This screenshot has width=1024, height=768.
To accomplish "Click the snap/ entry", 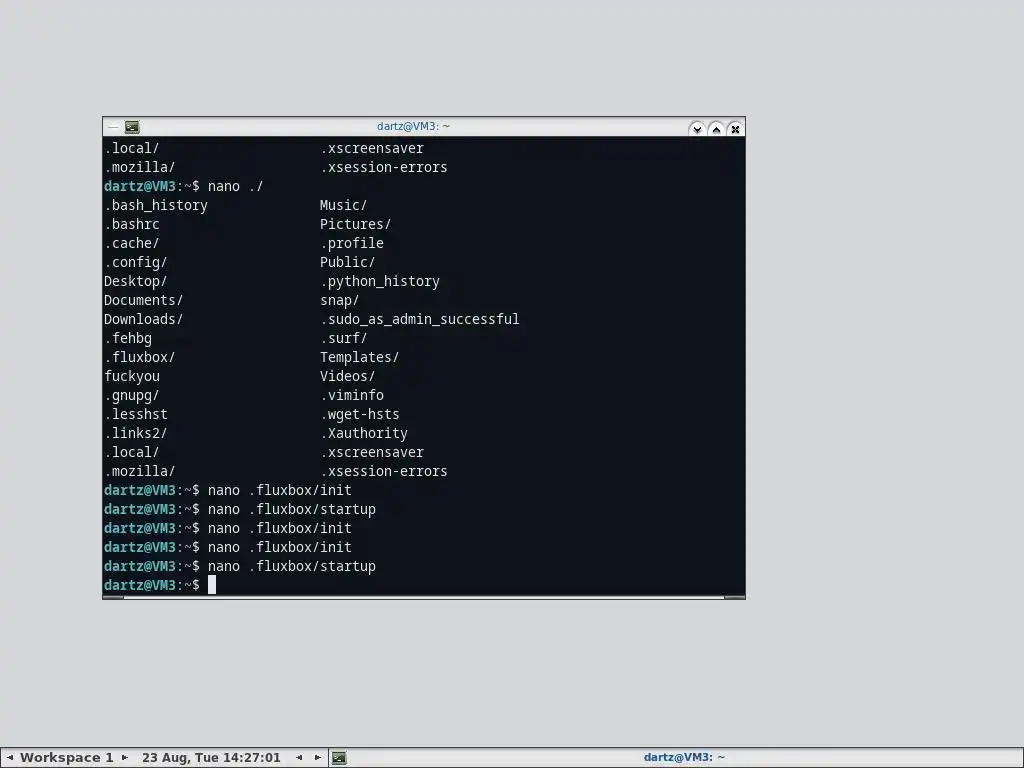I will tap(340, 300).
